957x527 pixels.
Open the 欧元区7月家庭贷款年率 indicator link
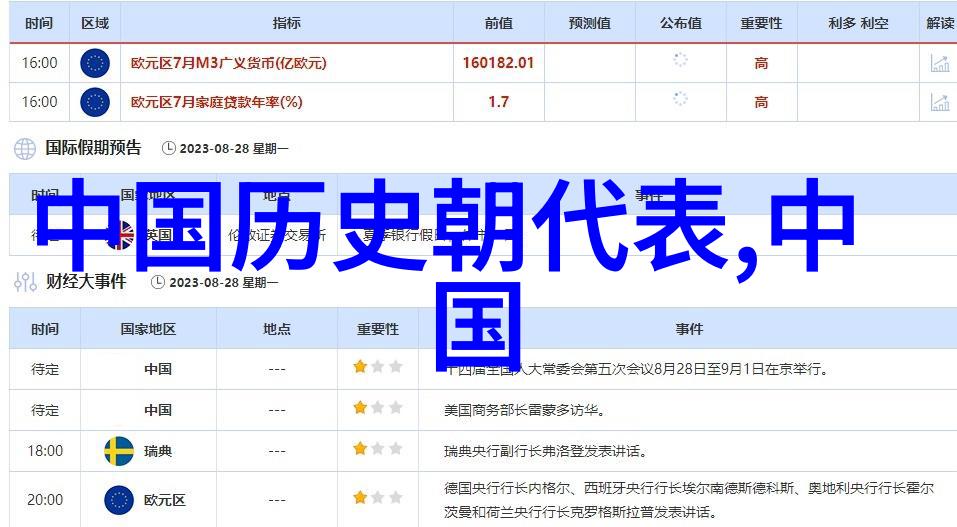216,102
